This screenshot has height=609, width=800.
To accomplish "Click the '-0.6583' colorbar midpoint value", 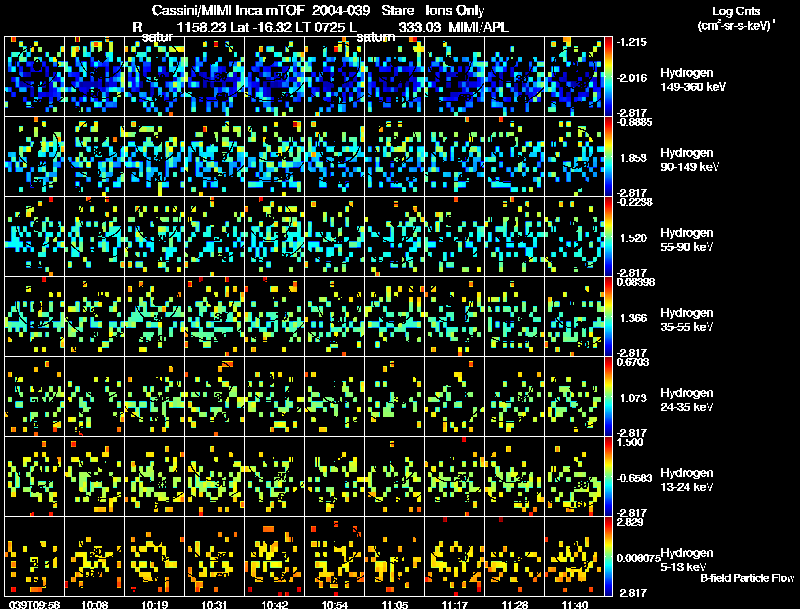I will [634, 478].
